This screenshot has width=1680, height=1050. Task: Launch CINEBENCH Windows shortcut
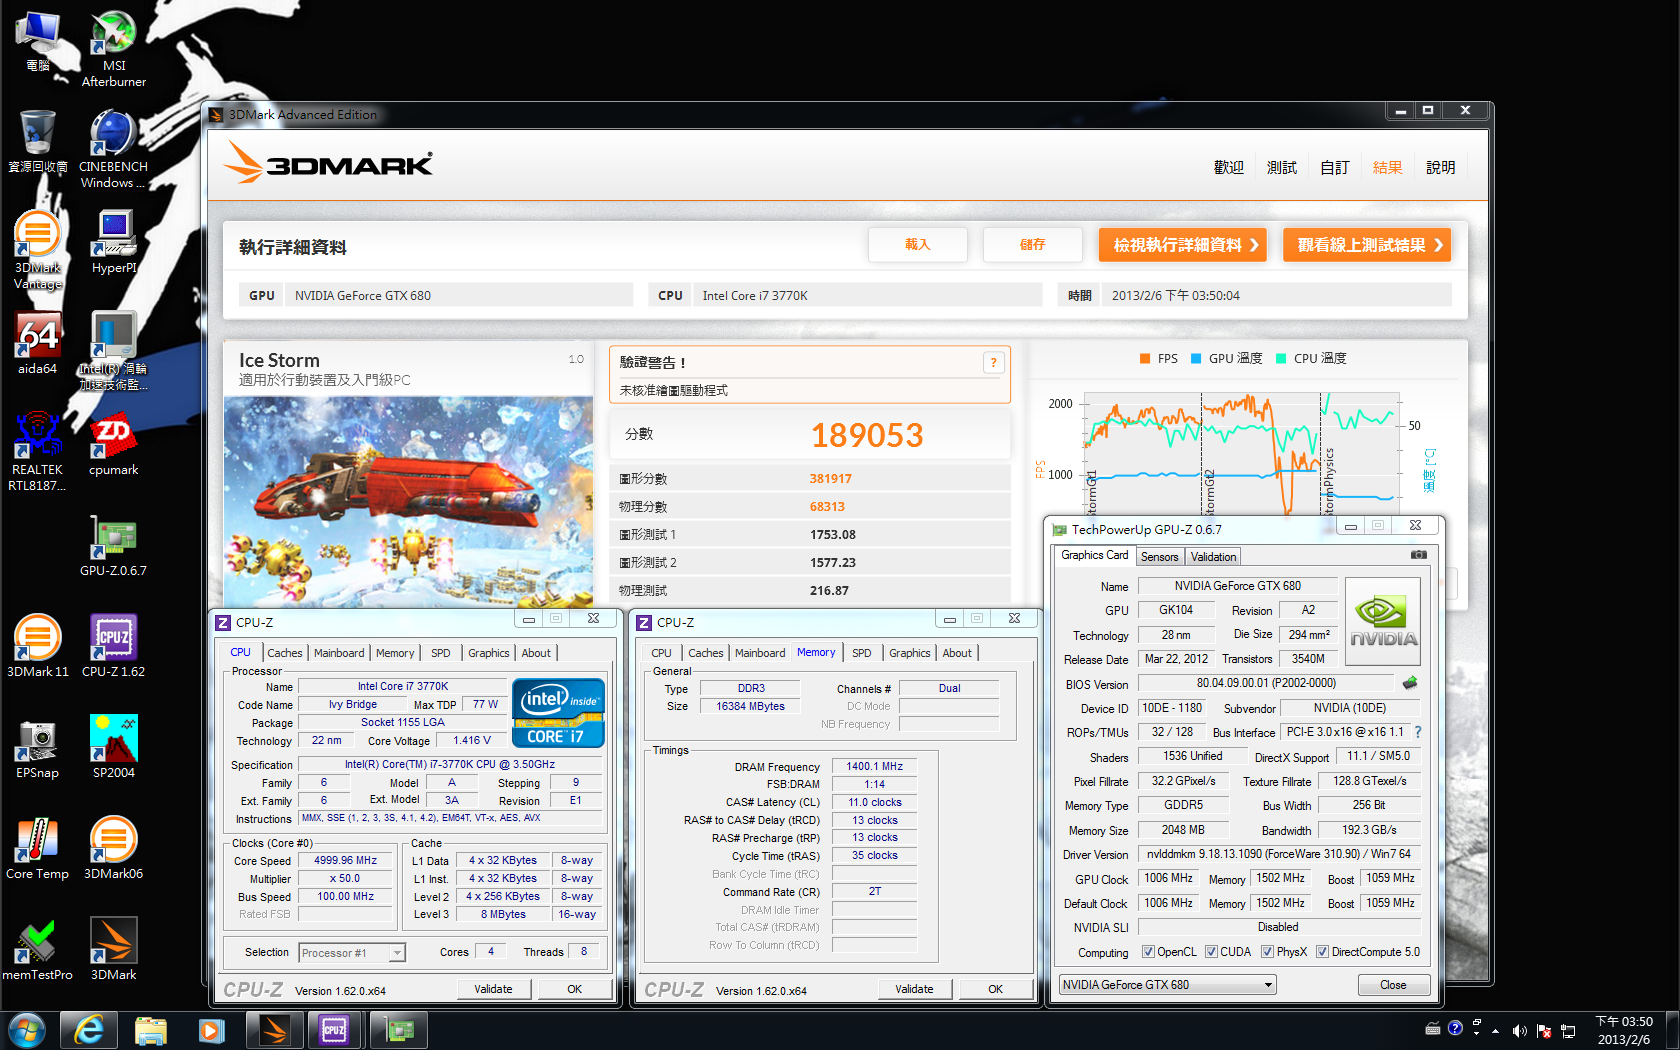click(113, 148)
